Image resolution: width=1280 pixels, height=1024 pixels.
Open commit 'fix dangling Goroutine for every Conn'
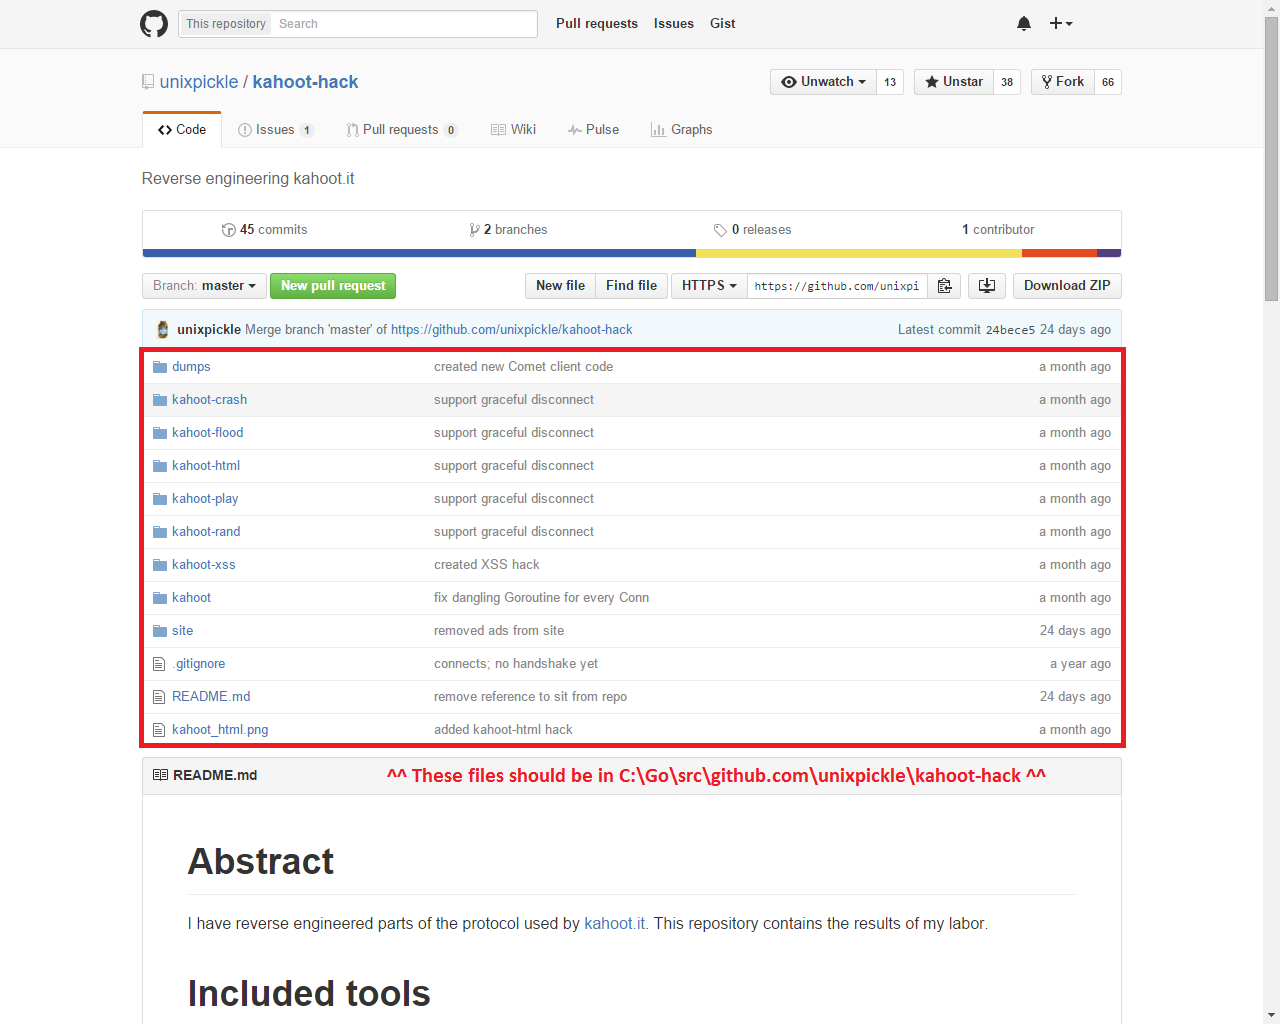pyautogui.click(x=541, y=598)
